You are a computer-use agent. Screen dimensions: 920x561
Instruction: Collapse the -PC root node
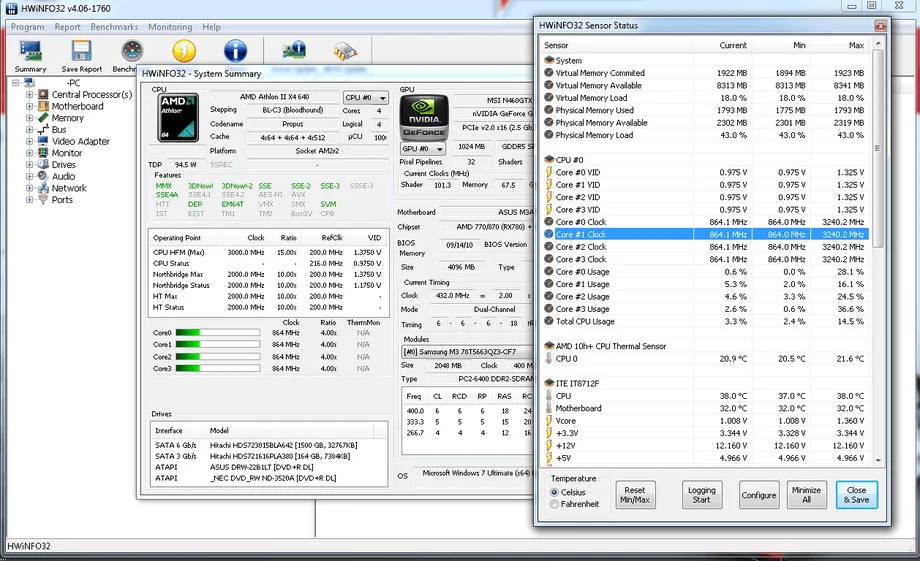(x=16, y=83)
